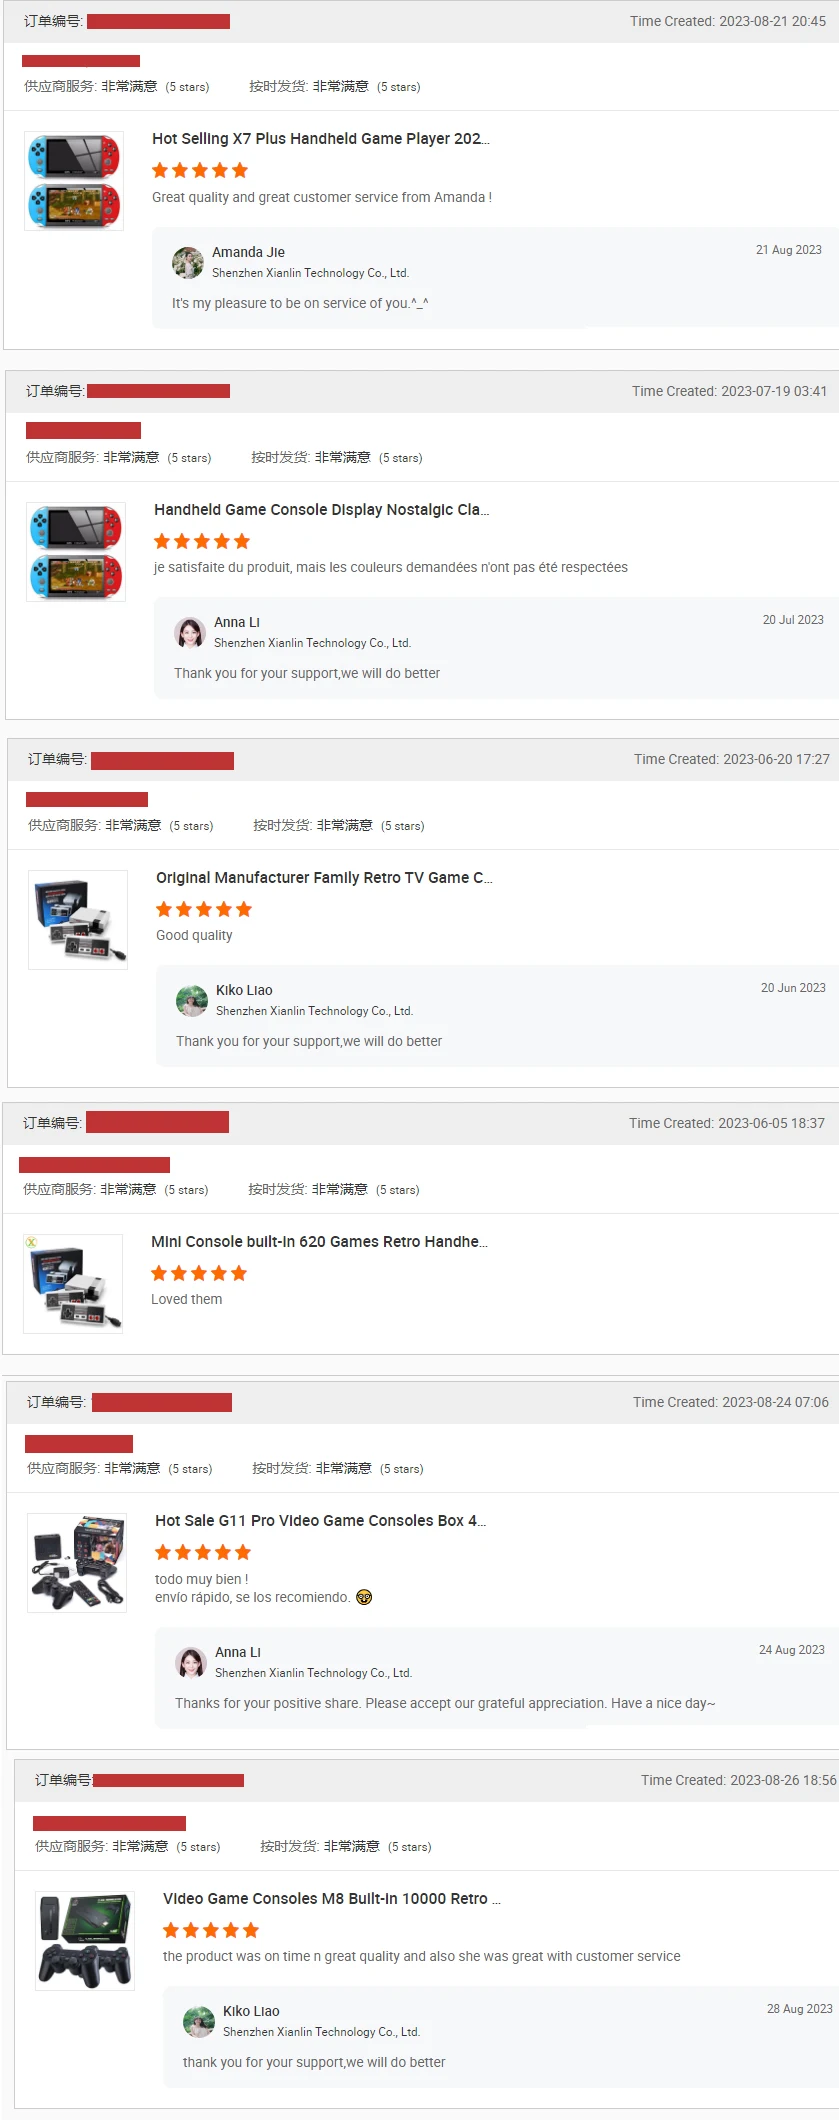The image size is (839, 2120).
Task: Open G11 Pro Video Game Consoles image
Action: click(77, 1563)
